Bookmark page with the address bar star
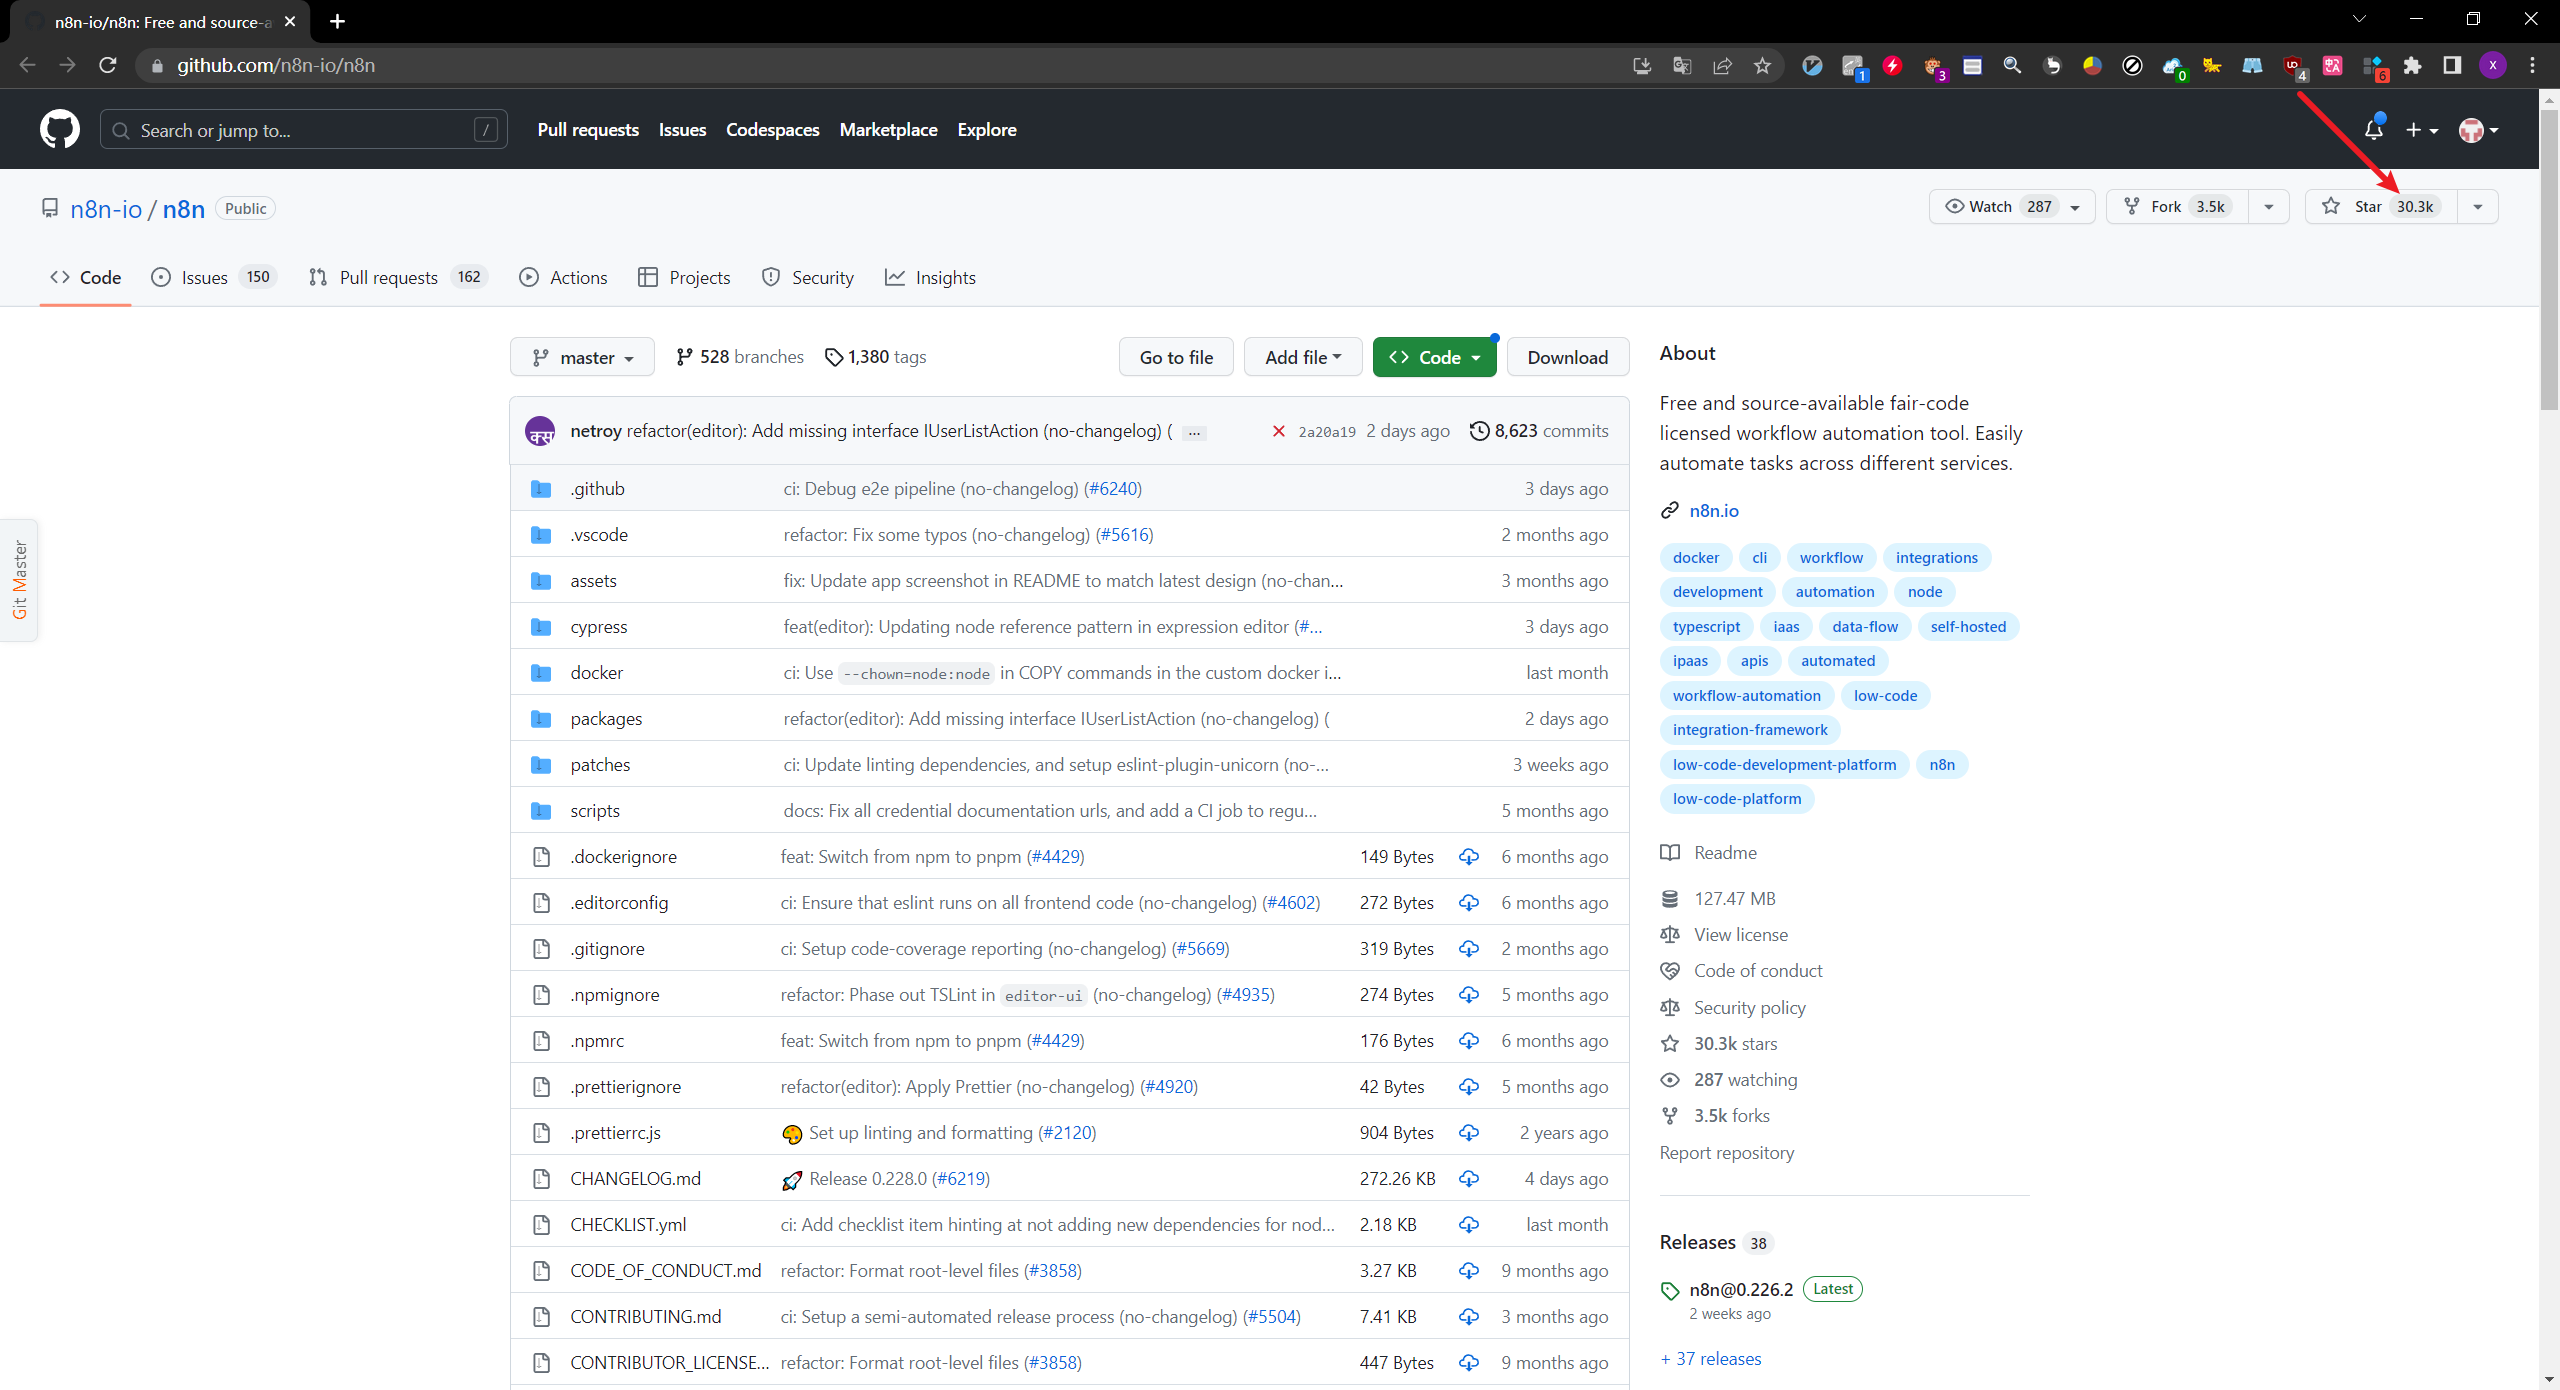The image size is (2560, 1390). coord(1762,66)
